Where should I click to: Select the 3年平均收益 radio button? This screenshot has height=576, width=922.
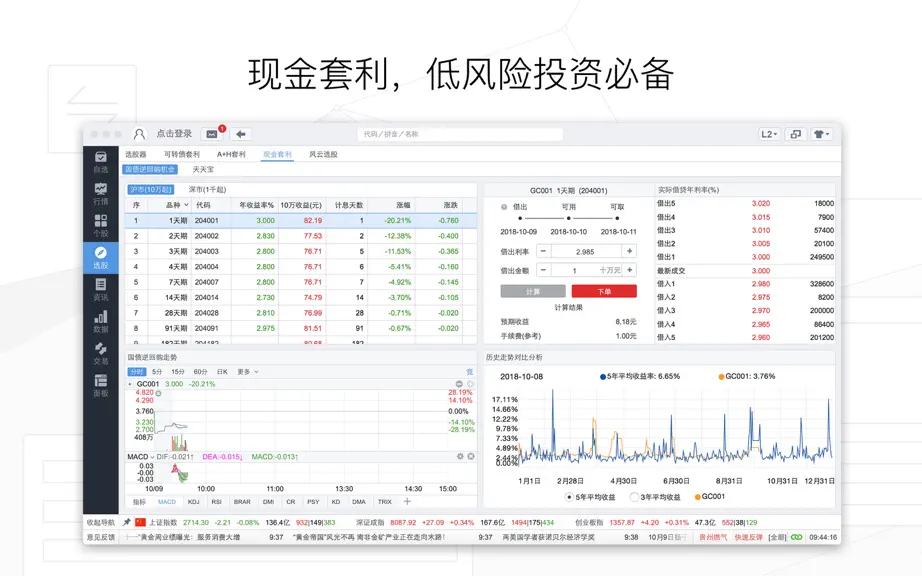point(634,497)
